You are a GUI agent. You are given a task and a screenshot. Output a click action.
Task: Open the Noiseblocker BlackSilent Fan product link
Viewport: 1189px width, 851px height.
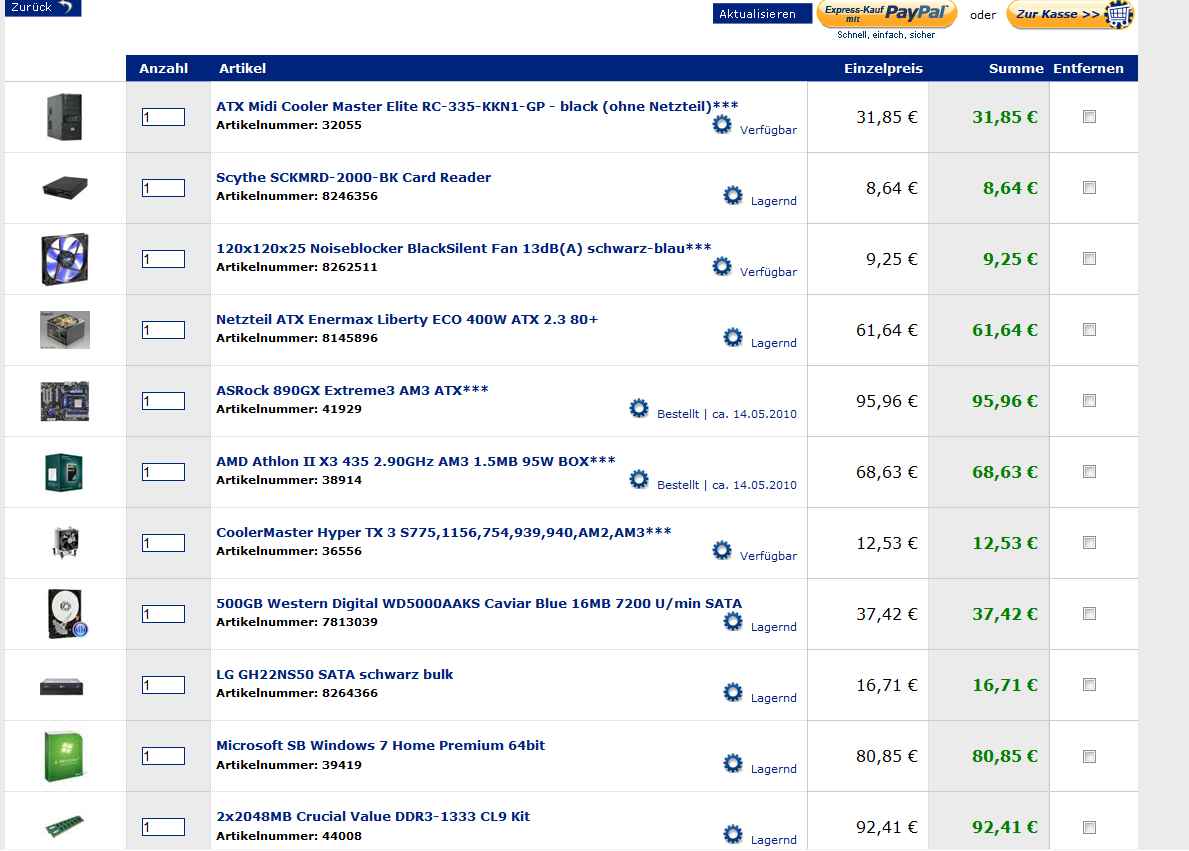tap(464, 248)
